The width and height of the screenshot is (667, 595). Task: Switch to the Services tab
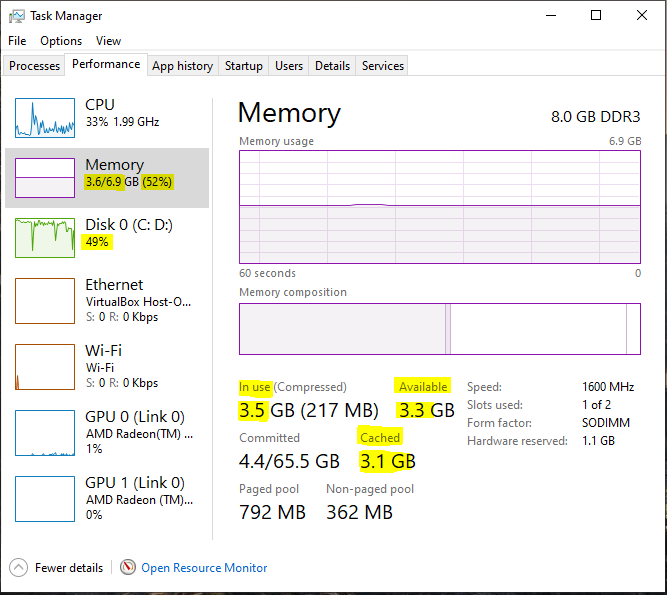(382, 66)
